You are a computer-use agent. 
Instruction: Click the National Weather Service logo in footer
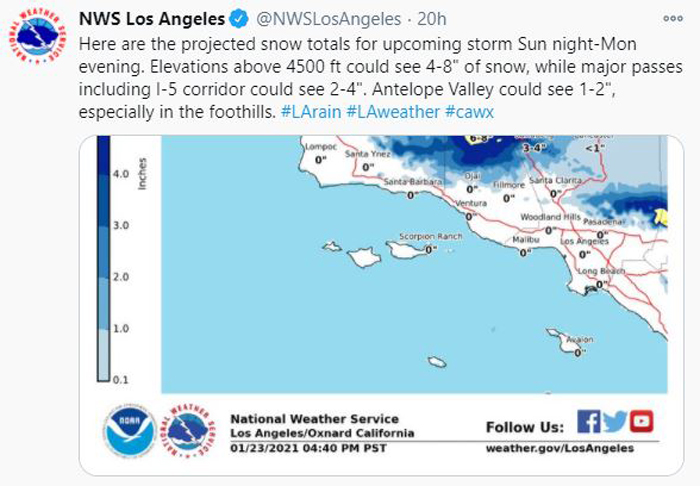(188, 430)
